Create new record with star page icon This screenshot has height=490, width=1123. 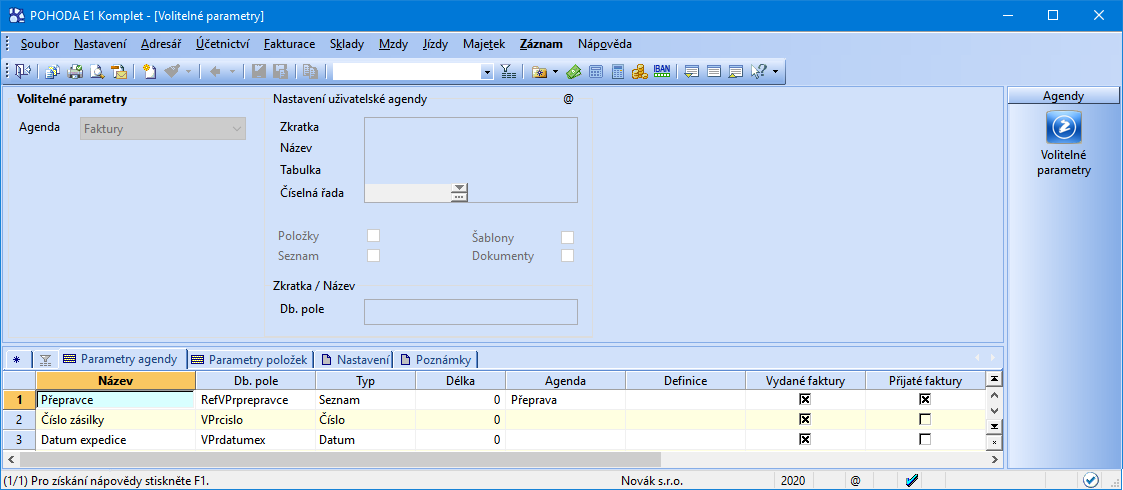149,71
